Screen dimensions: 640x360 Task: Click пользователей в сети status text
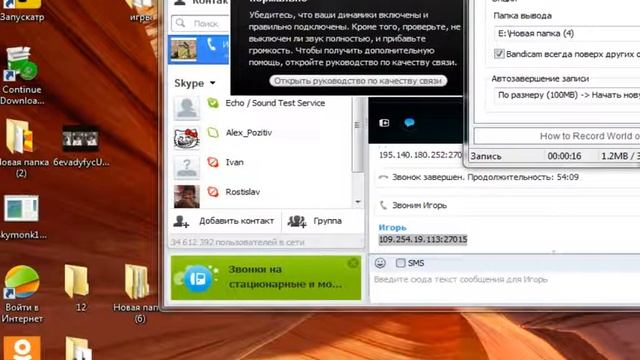coord(237,242)
